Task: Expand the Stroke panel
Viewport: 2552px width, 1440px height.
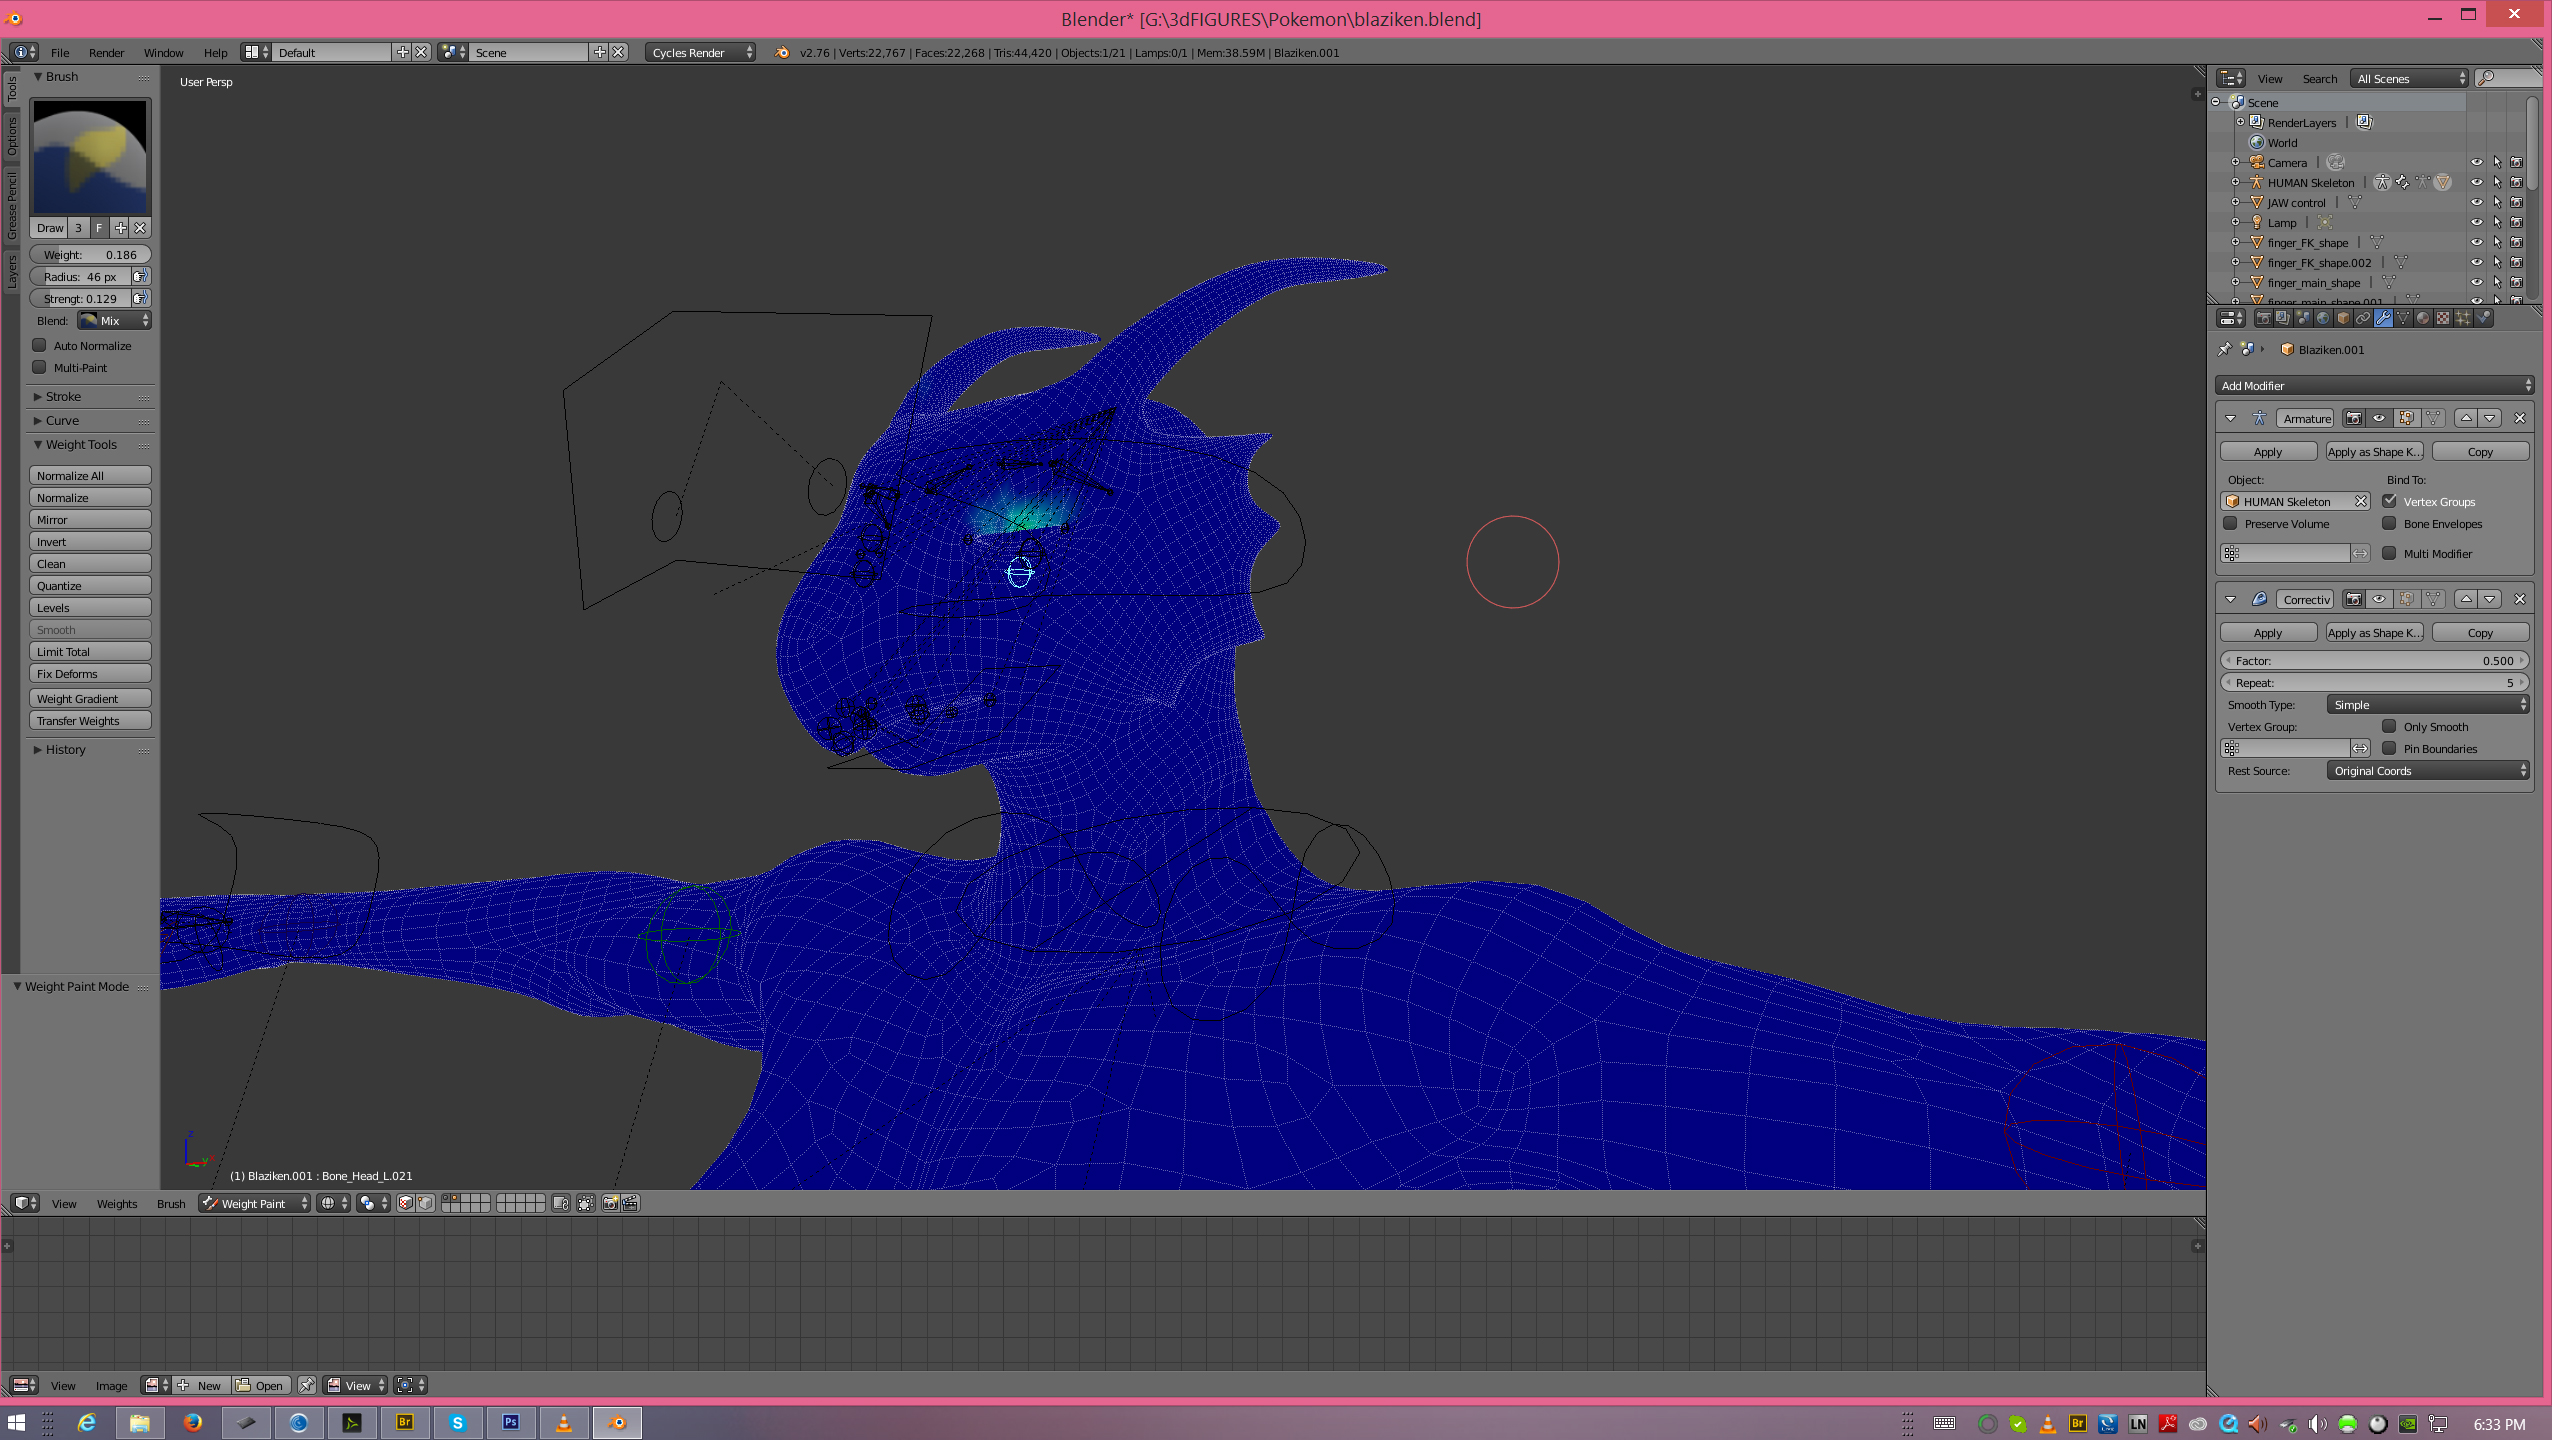Action: point(63,396)
